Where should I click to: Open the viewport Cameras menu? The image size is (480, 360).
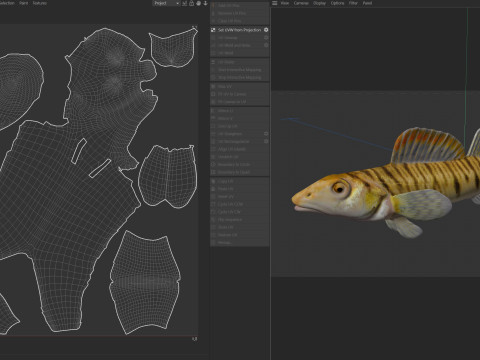(301, 3)
